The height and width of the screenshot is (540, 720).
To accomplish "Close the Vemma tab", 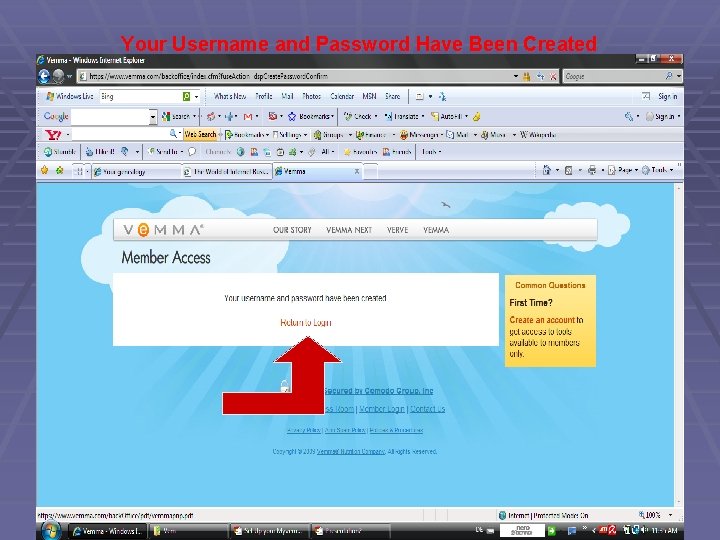I will coord(357,171).
